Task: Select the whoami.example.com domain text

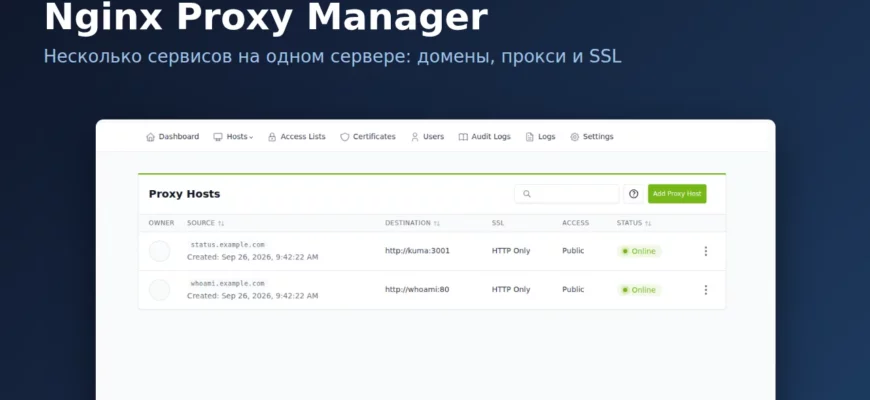Action: point(227,283)
